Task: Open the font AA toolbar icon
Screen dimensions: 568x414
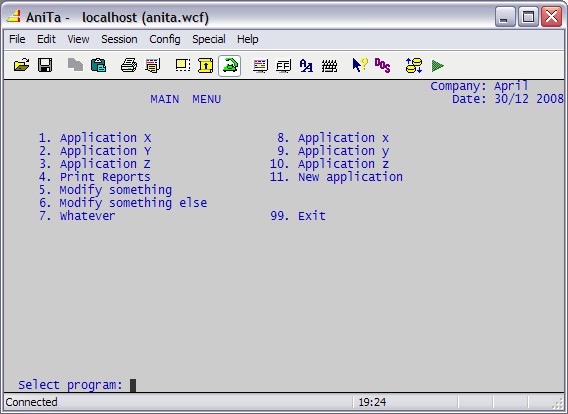Action: point(306,66)
